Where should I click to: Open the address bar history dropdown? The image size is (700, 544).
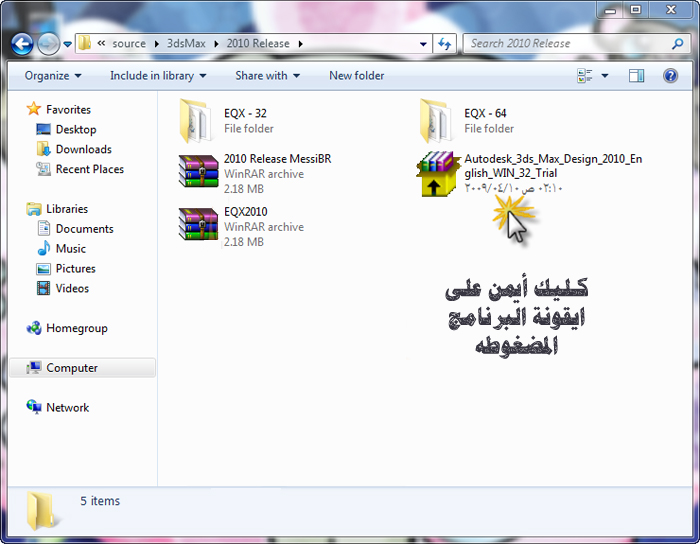pos(423,44)
